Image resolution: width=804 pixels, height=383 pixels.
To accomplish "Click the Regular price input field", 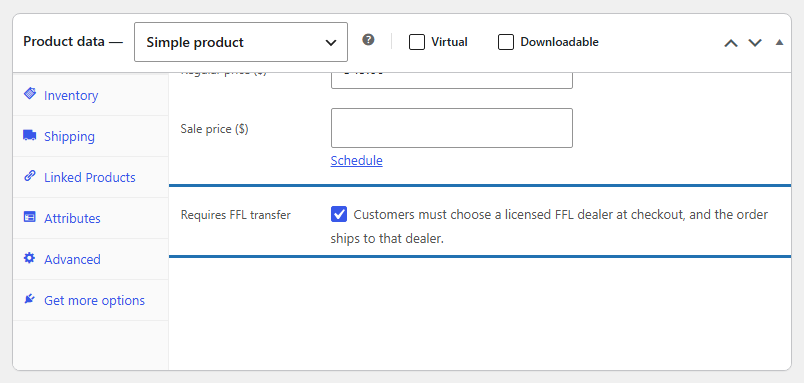I will (x=452, y=80).
